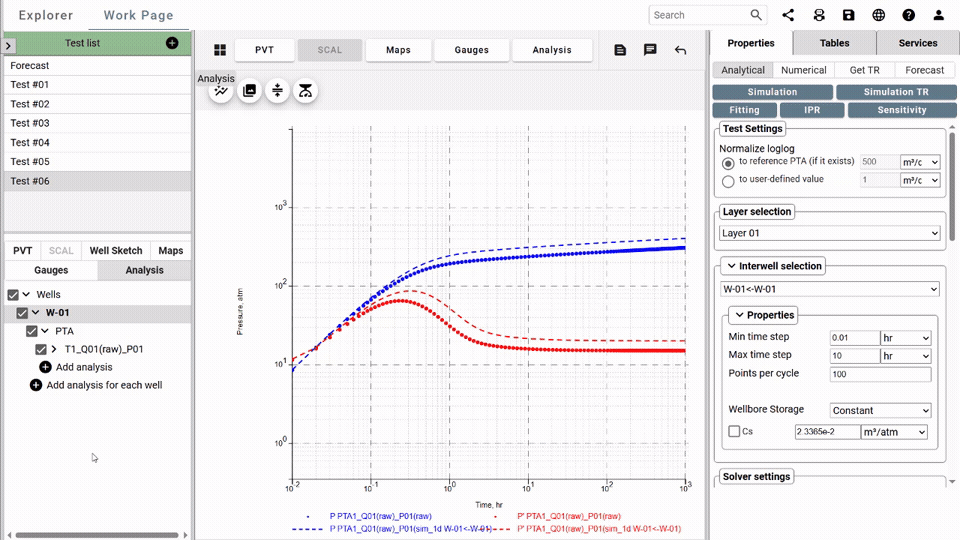Add a new test with plus icon
This screenshot has height=540, width=960.
(172, 43)
